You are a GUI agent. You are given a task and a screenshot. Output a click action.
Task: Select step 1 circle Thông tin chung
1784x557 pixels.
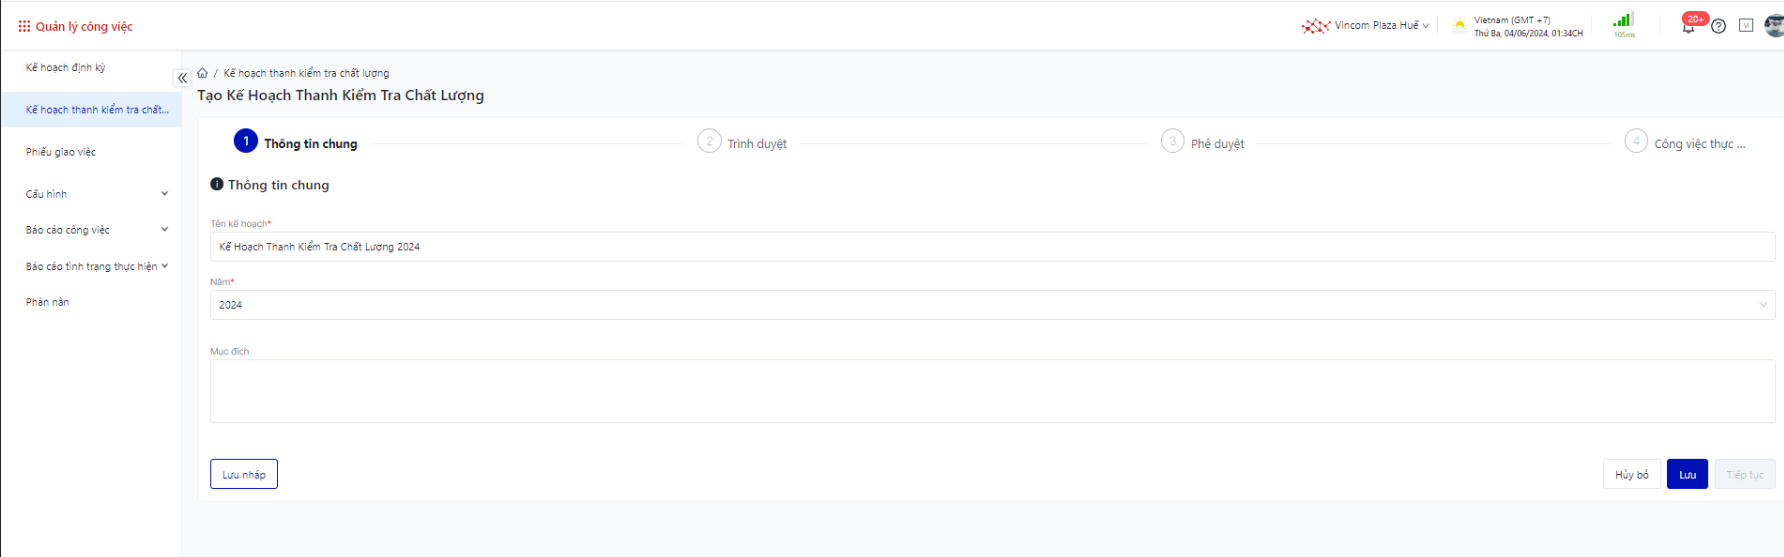246,141
